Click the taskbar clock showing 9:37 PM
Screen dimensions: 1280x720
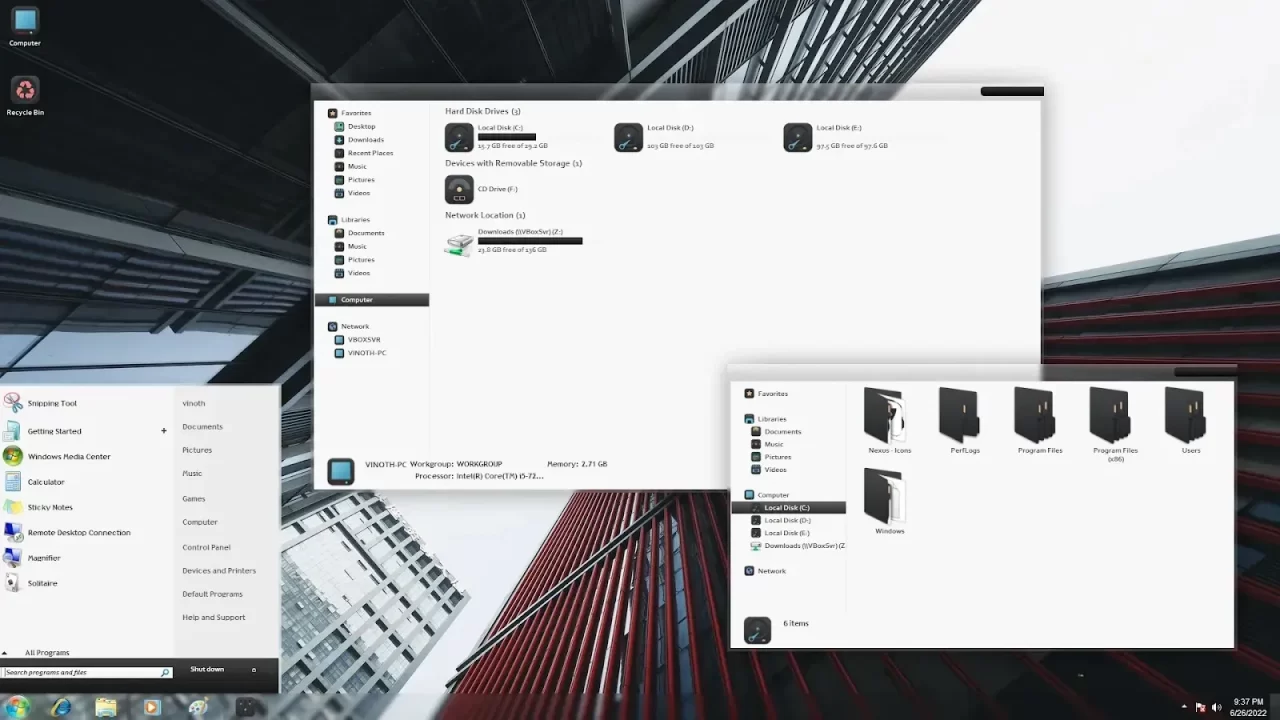[x=1248, y=702]
